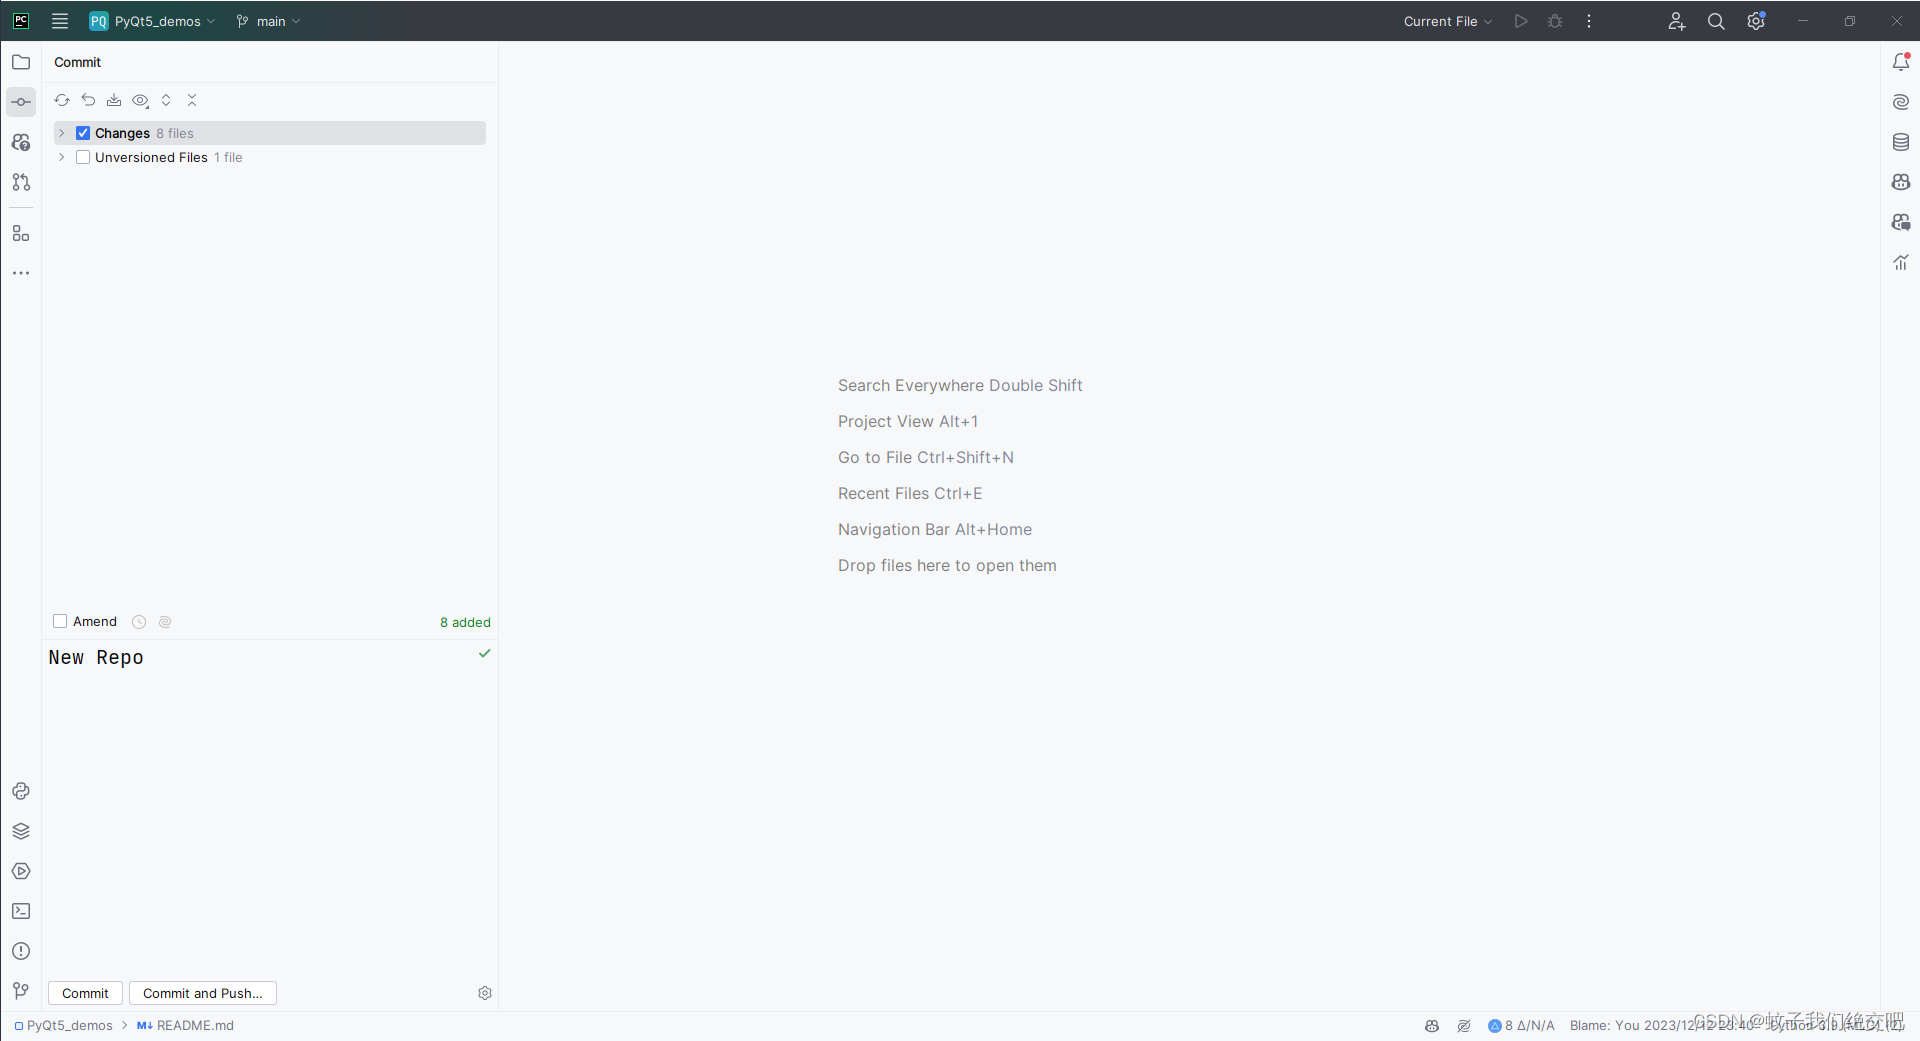Open the Notifications panel

tap(1901, 62)
